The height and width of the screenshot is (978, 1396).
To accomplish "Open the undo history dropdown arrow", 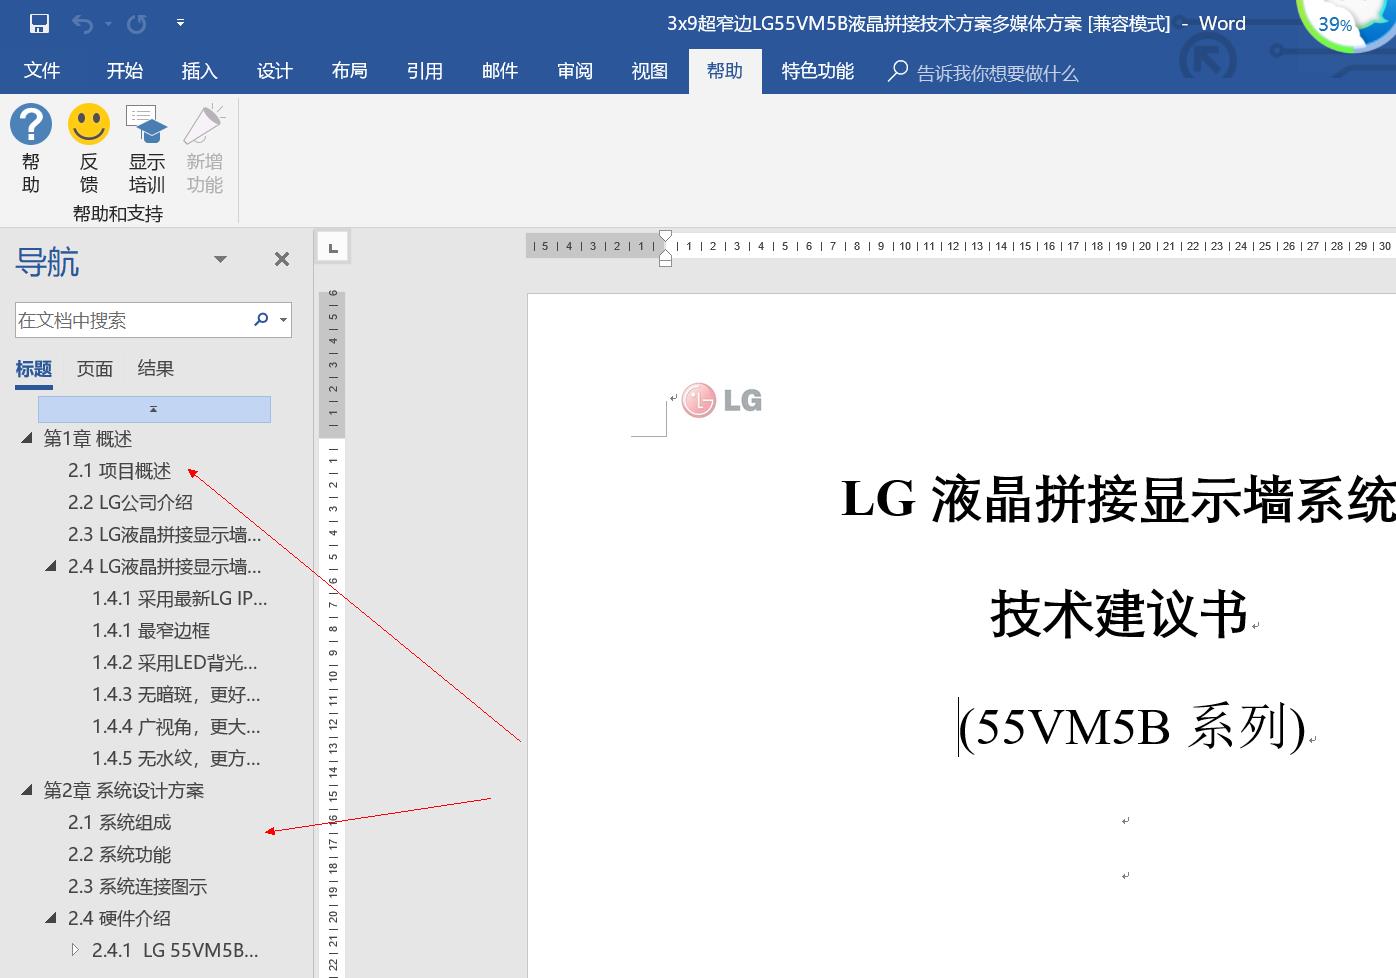I will (108, 23).
